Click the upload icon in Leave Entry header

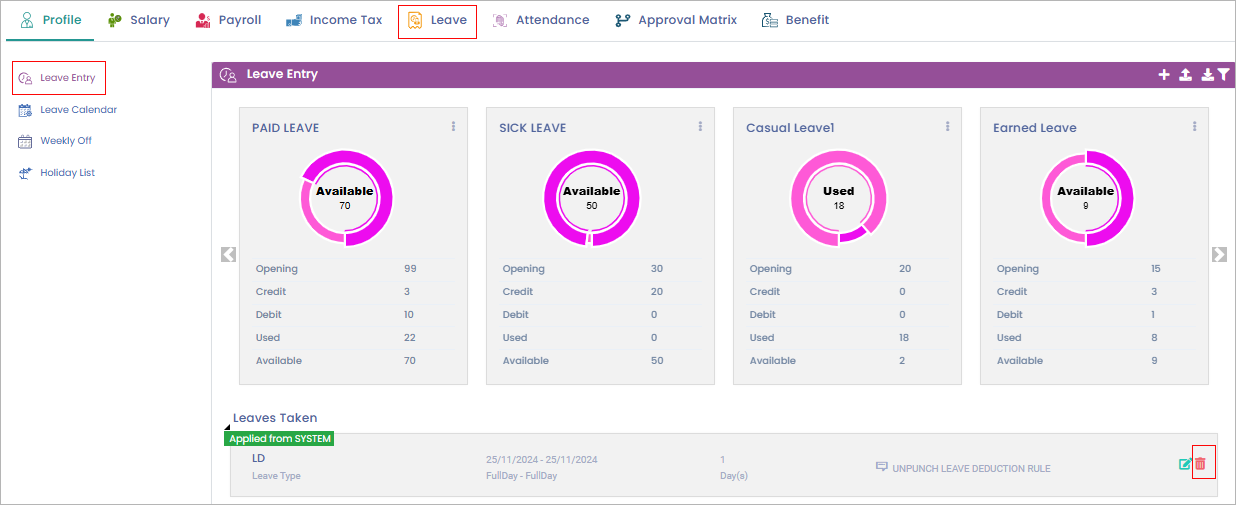coord(1185,75)
